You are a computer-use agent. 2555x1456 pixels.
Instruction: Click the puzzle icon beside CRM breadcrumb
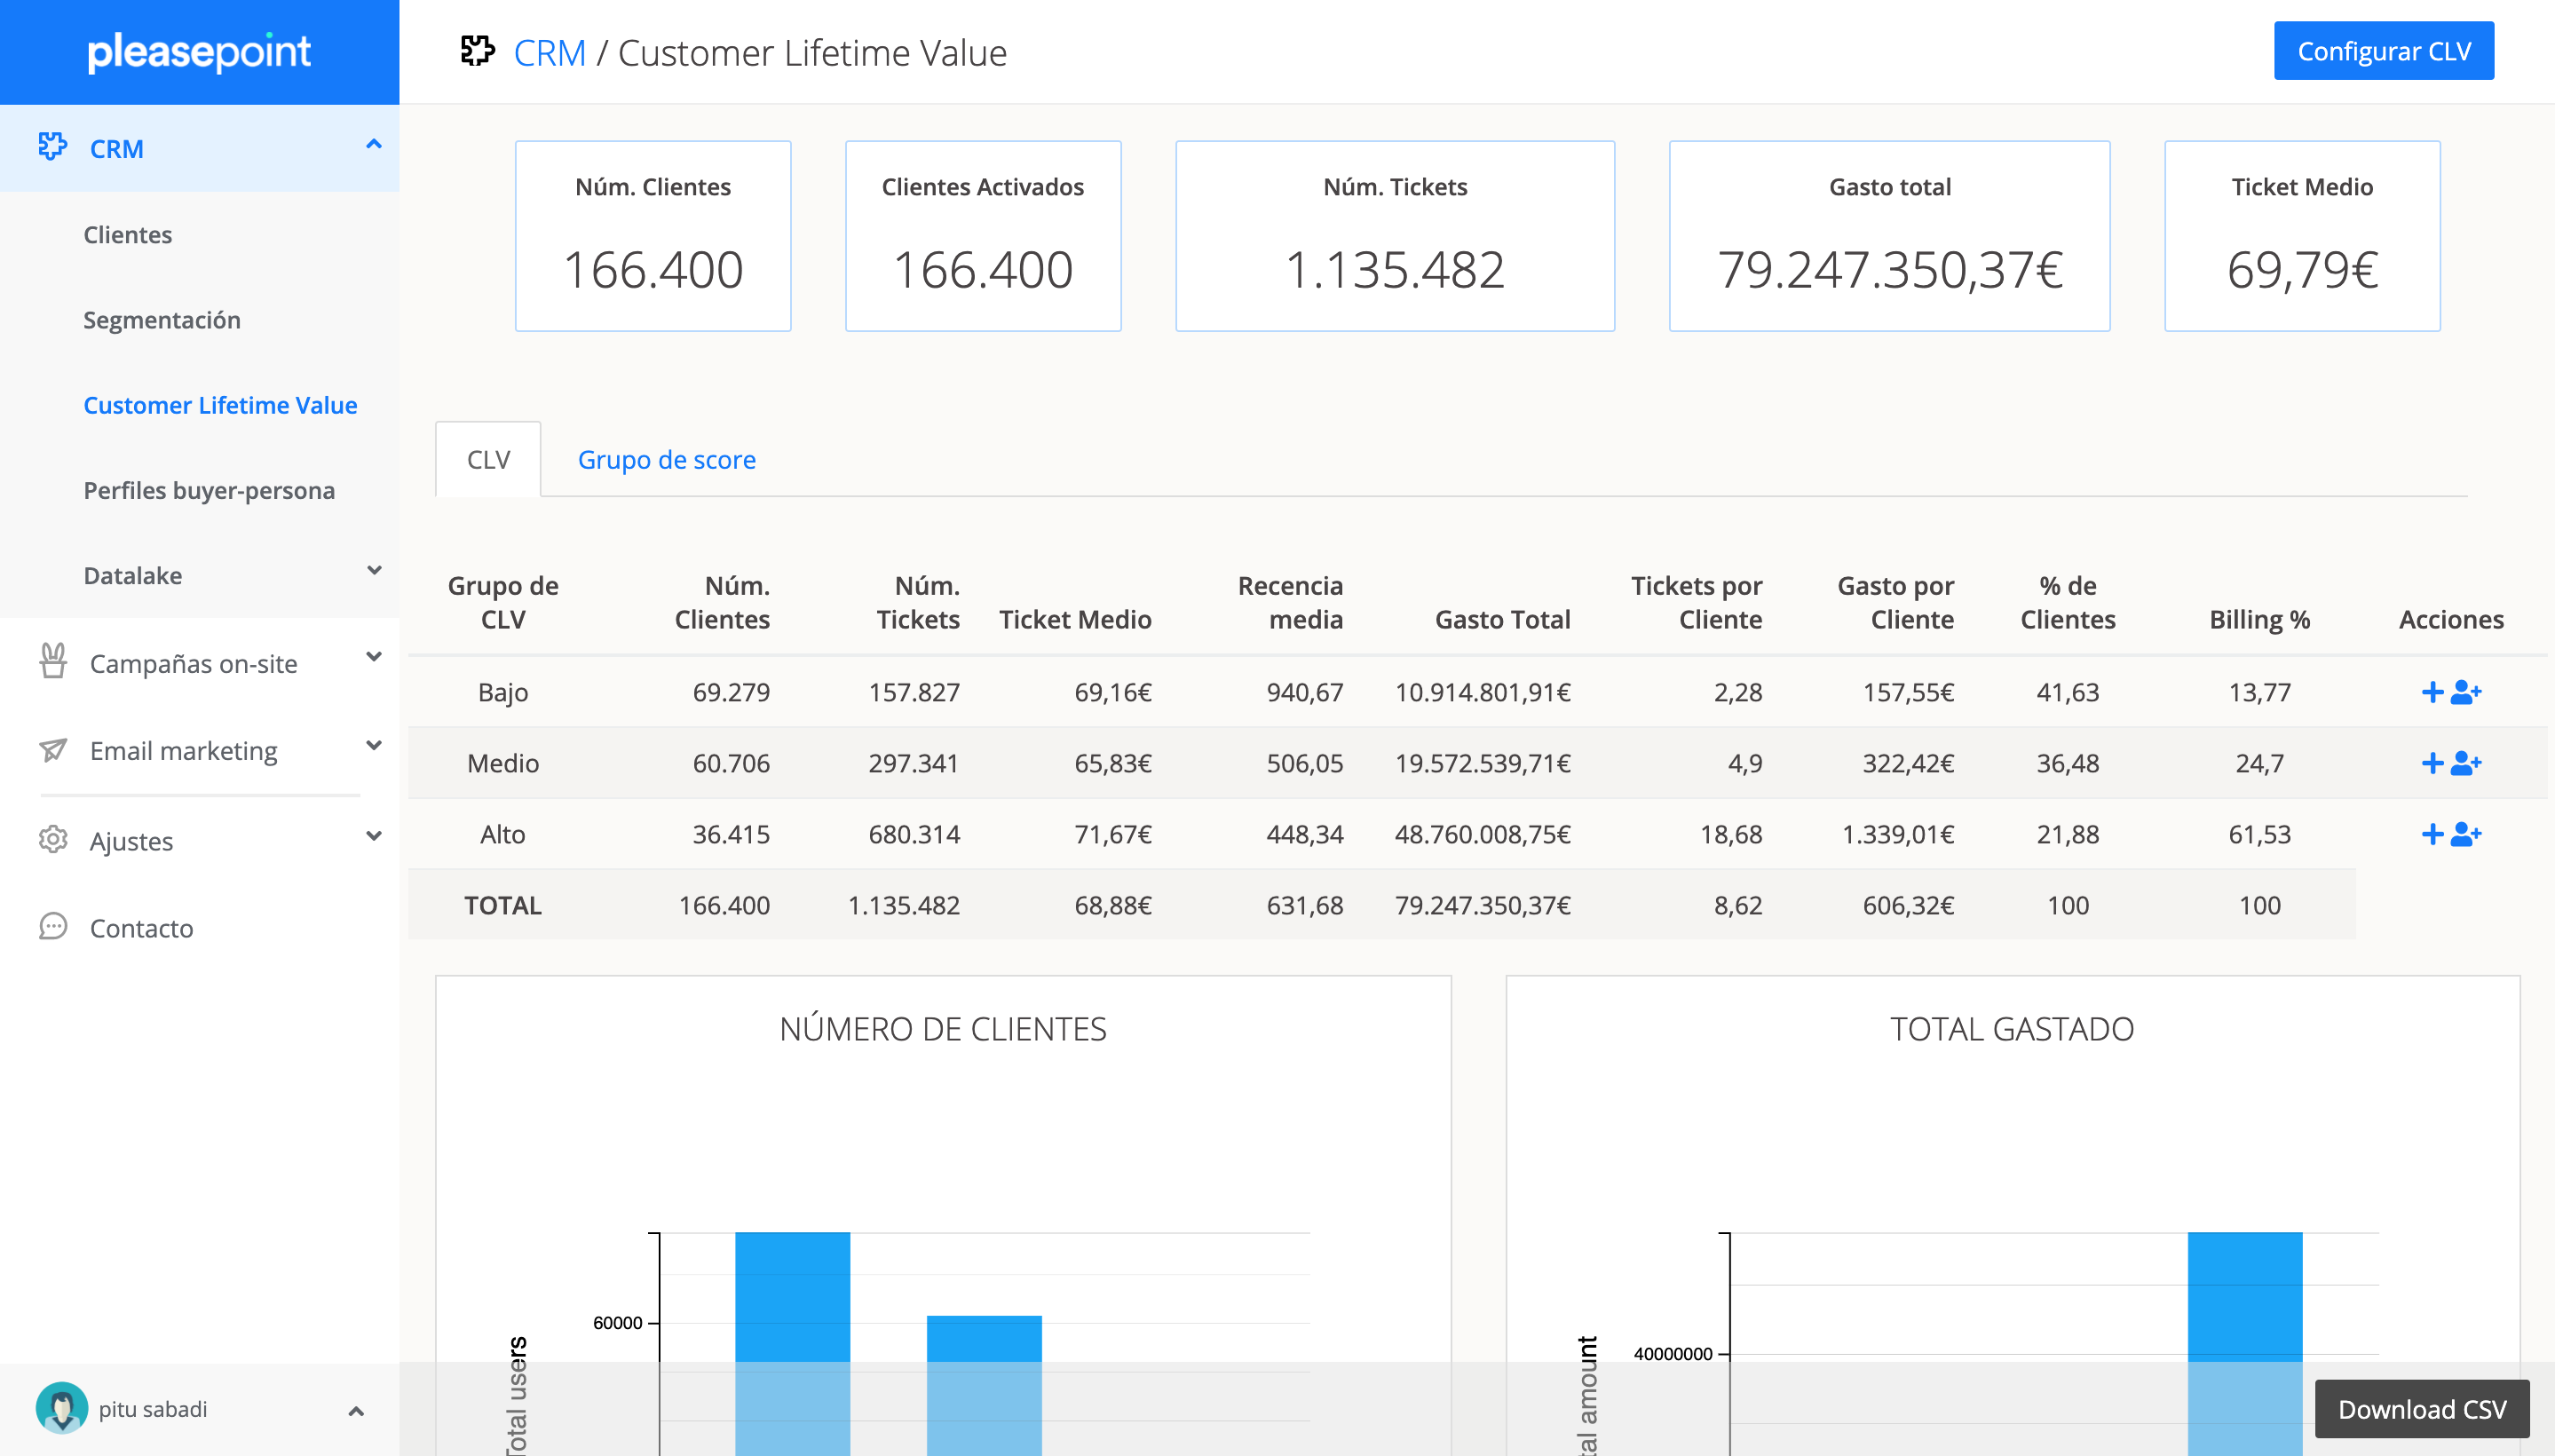pyautogui.click(x=477, y=51)
